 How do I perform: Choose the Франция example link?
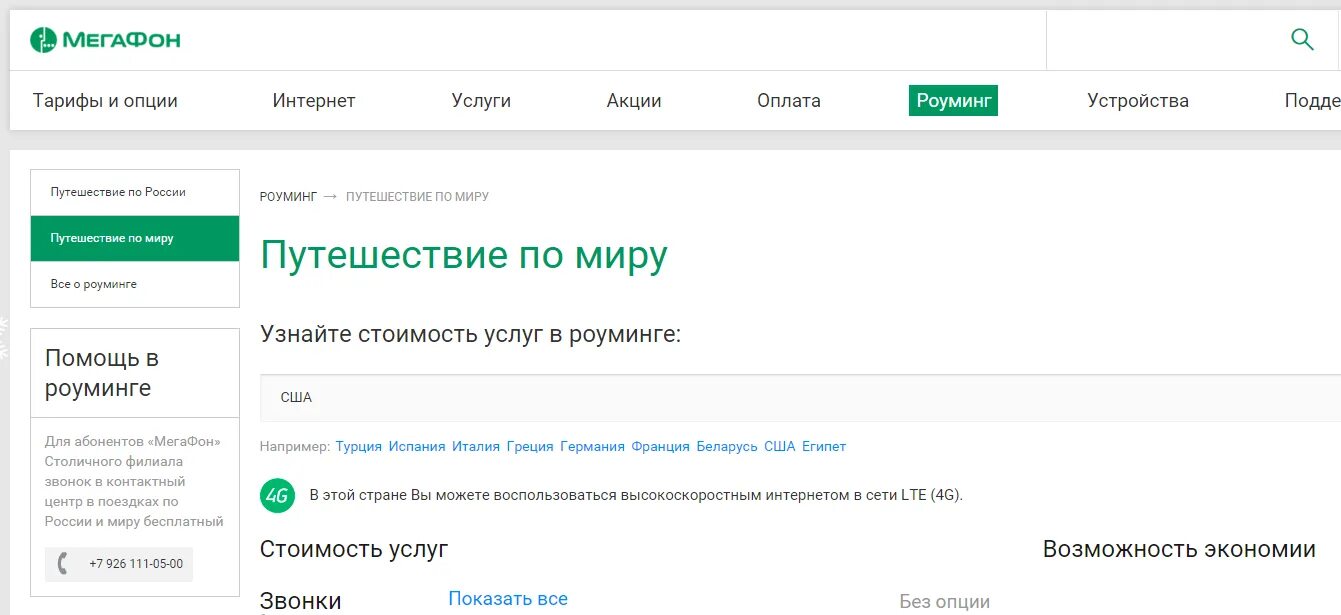(661, 447)
